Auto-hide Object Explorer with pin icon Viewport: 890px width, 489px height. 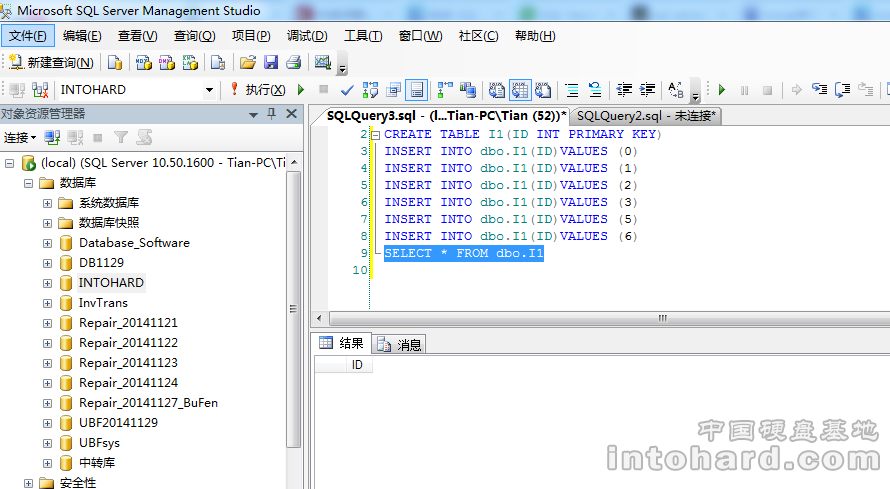(272, 114)
